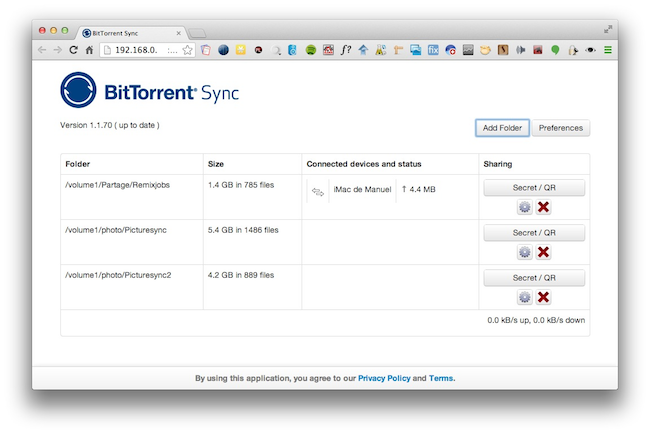650x434 pixels.
Task: Click the BitTorrent Sync logo
Action: (150, 90)
